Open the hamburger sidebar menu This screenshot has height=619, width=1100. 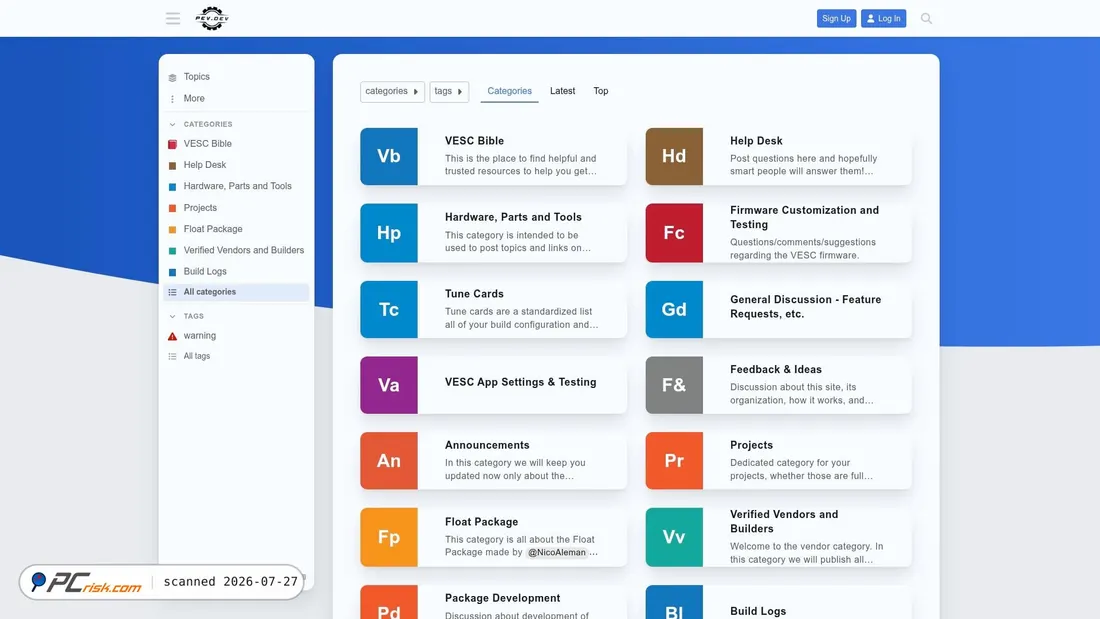tap(173, 18)
